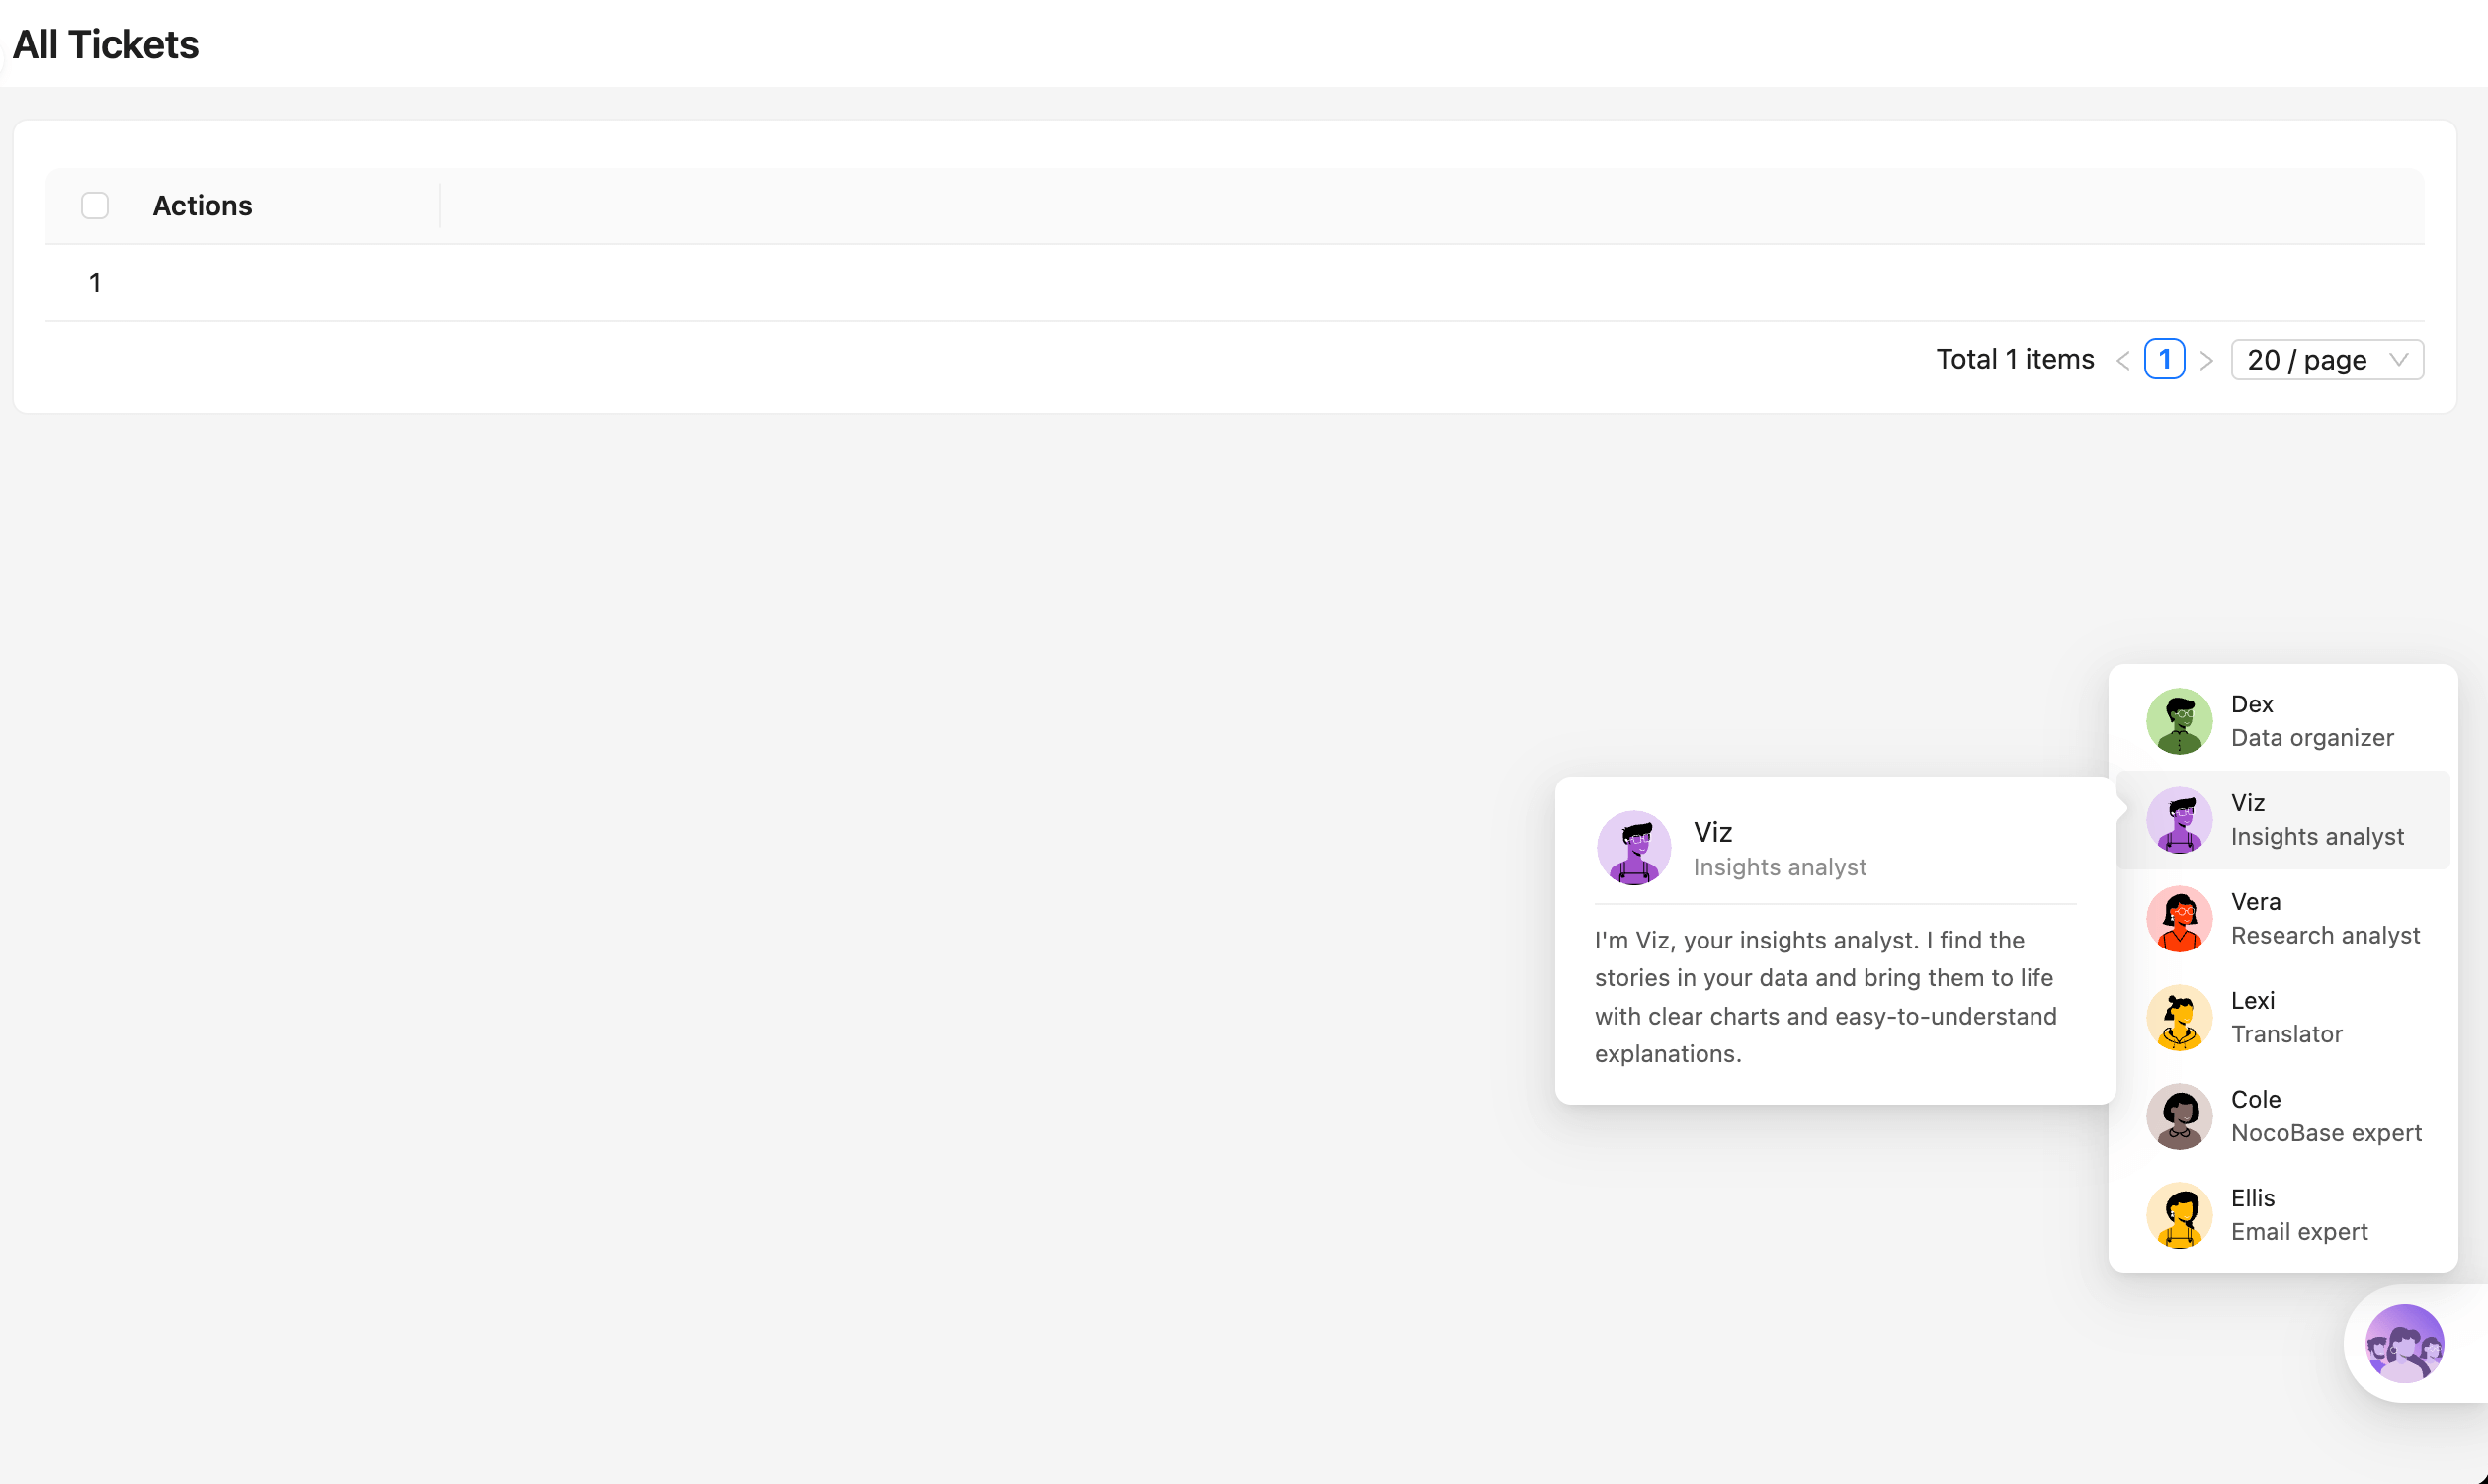
Task: Click Lexi's yellow avatar icon
Action: tap(2178, 1018)
